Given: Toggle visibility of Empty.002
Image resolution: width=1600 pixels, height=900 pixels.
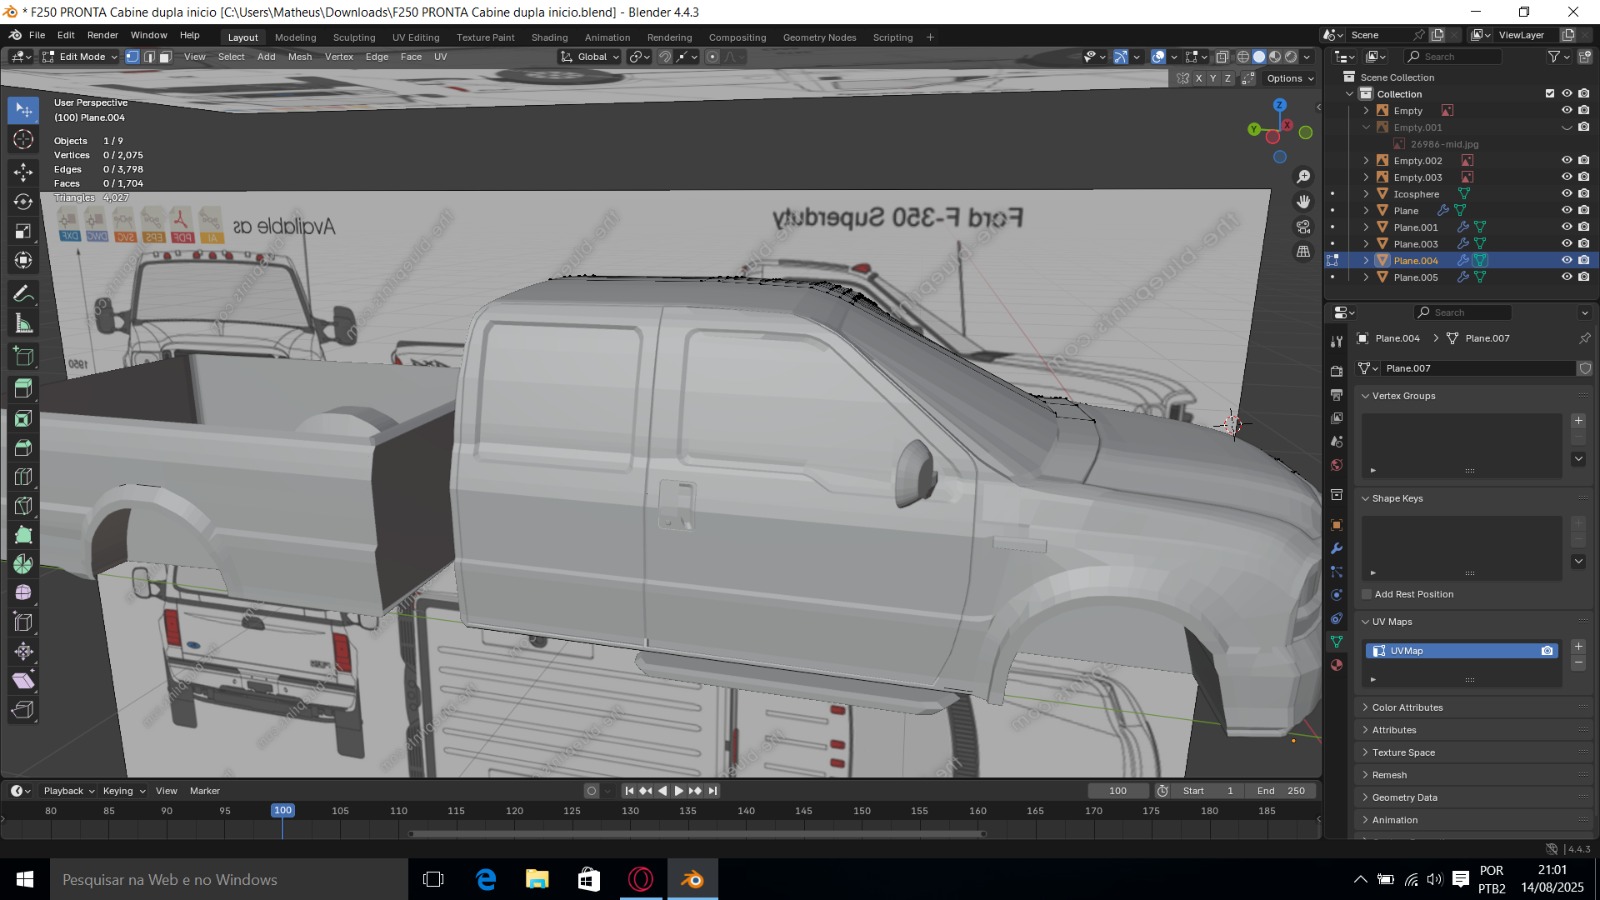Looking at the screenshot, I should point(1567,160).
